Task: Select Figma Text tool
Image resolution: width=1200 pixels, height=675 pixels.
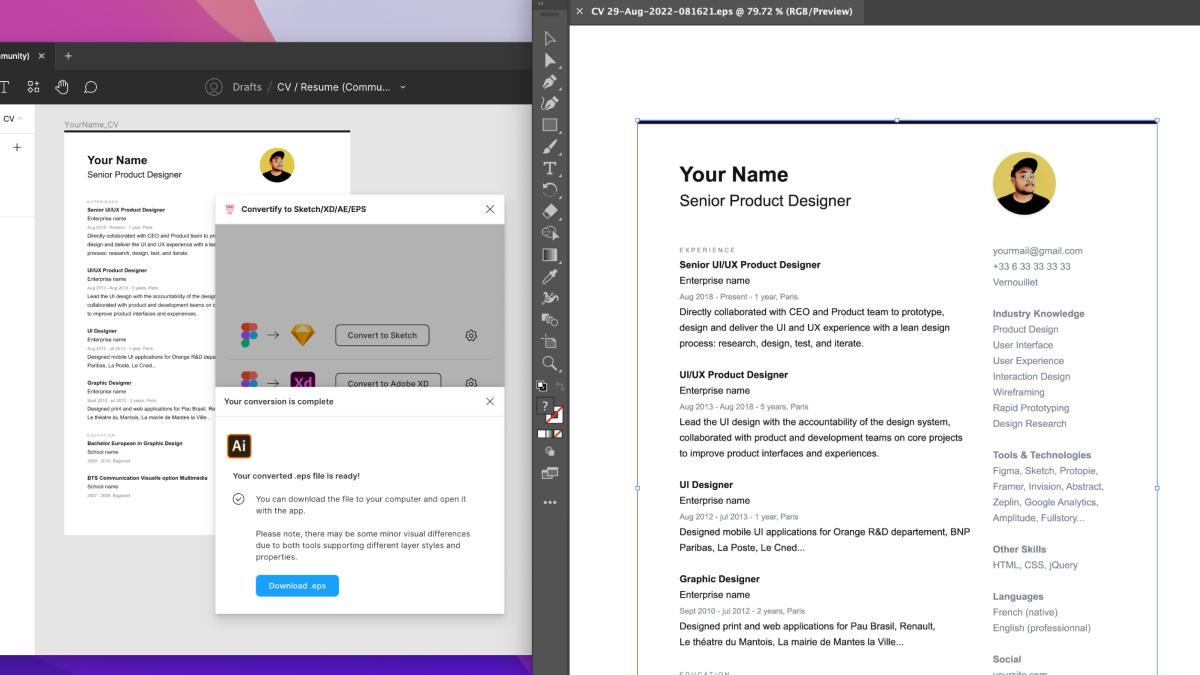Action: 4,87
